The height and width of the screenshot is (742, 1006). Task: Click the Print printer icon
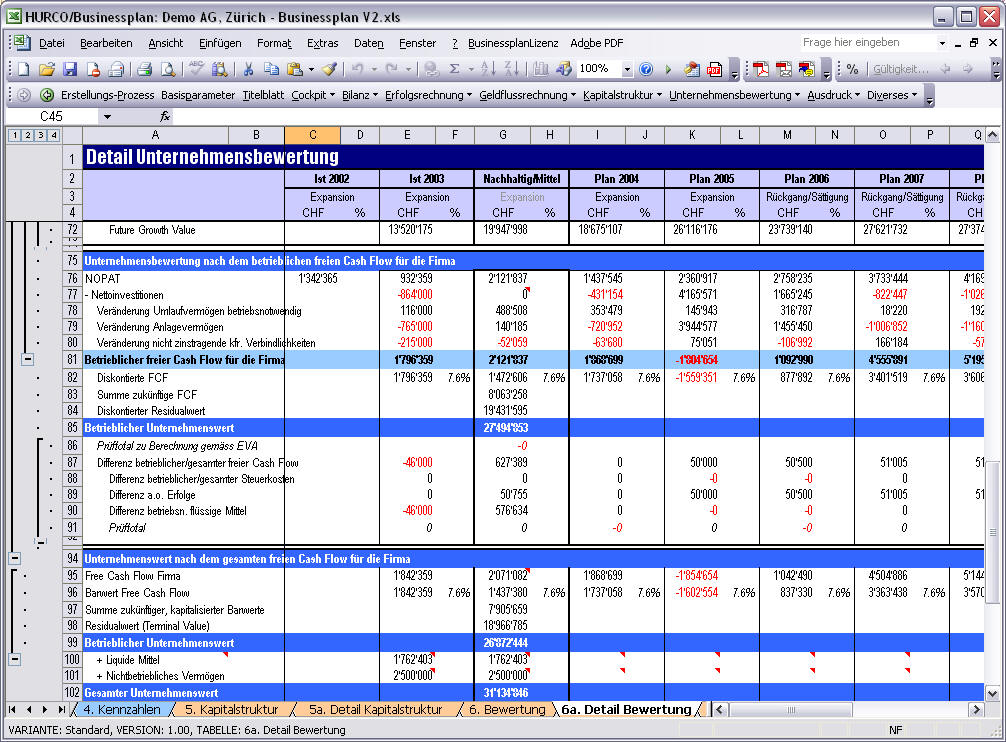tap(144, 69)
